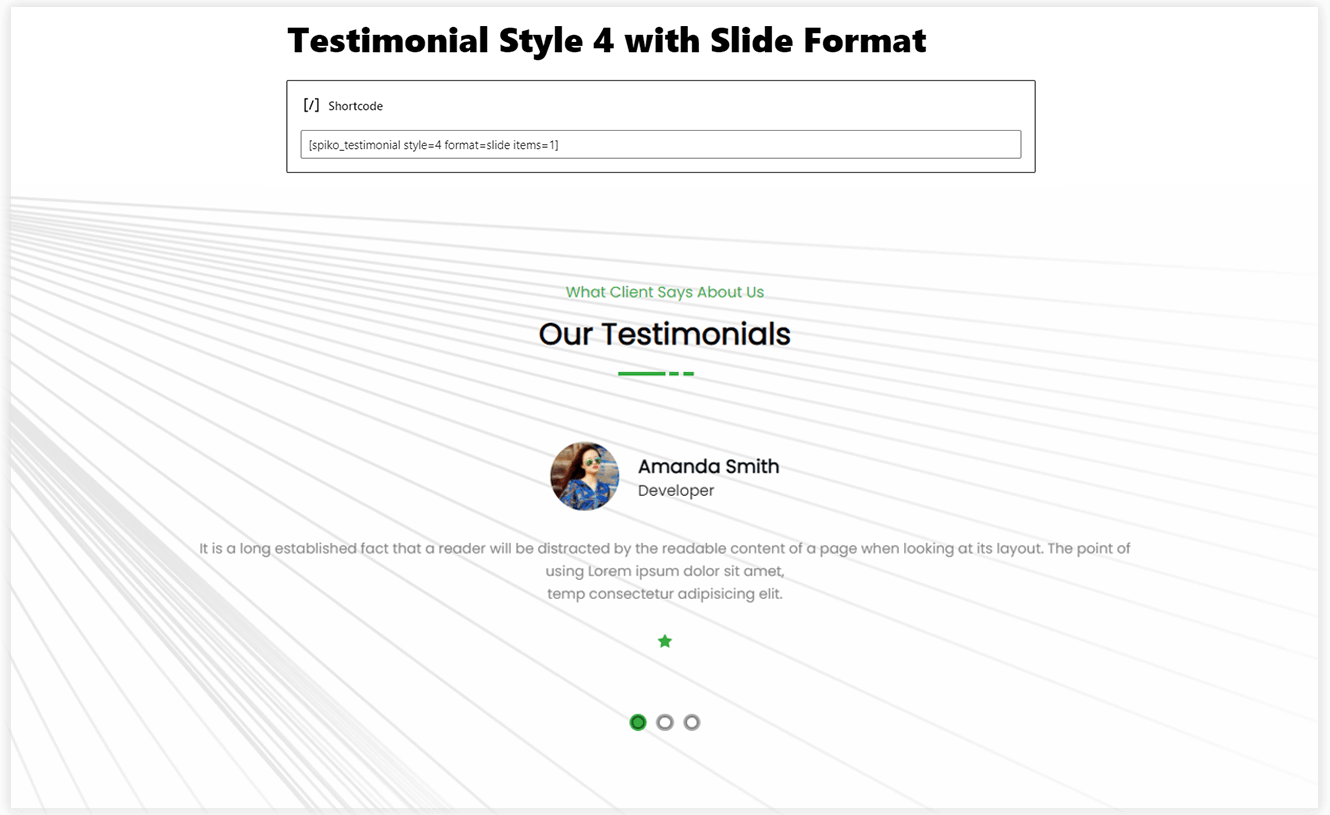Click the testimonial paragraph starting 'It is a long'

(x=665, y=571)
